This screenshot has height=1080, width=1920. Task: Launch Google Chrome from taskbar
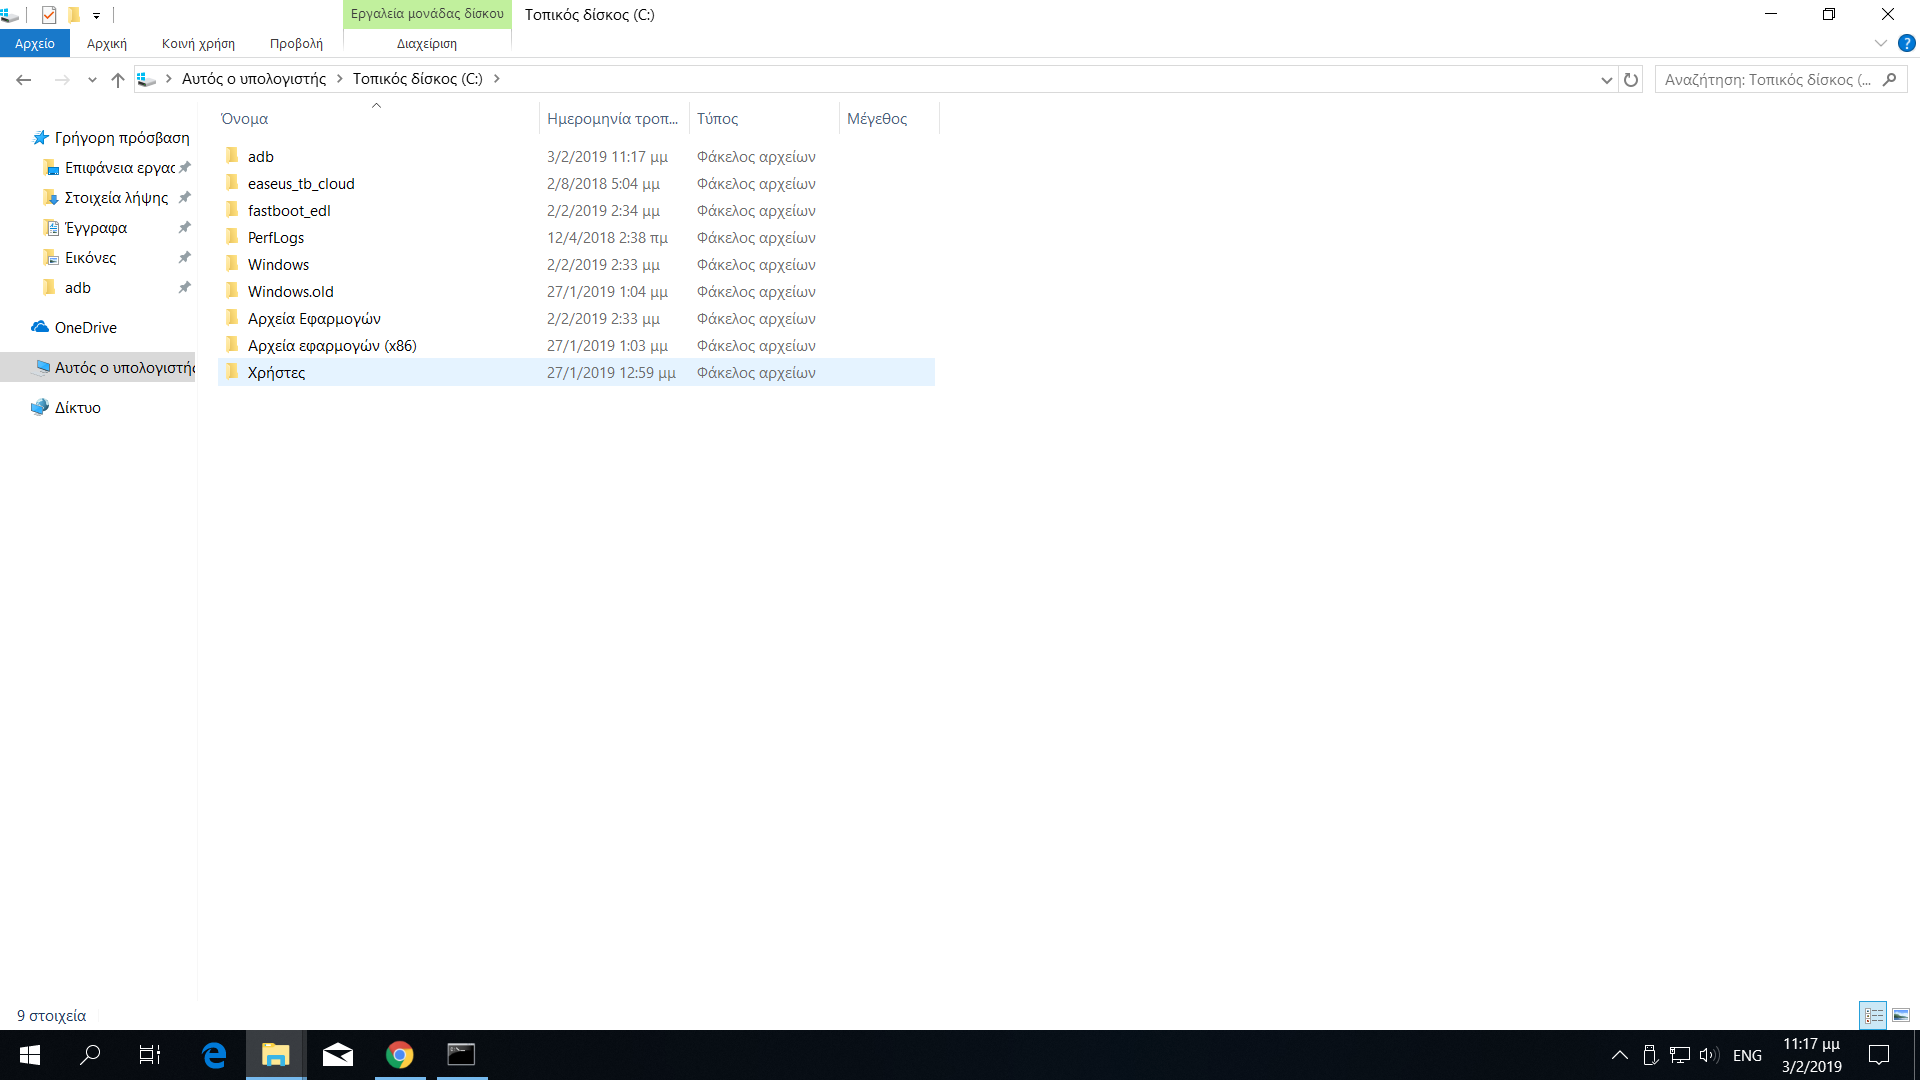[399, 1055]
